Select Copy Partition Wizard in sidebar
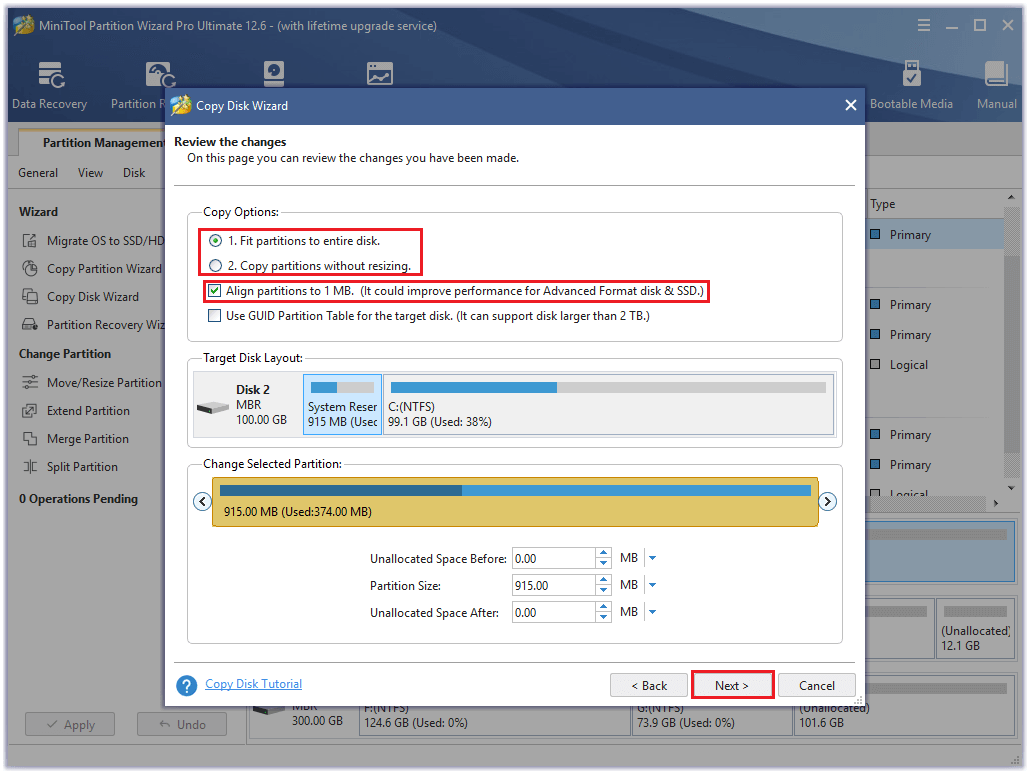The height and width of the screenshot is (775, 1033). 104,269
